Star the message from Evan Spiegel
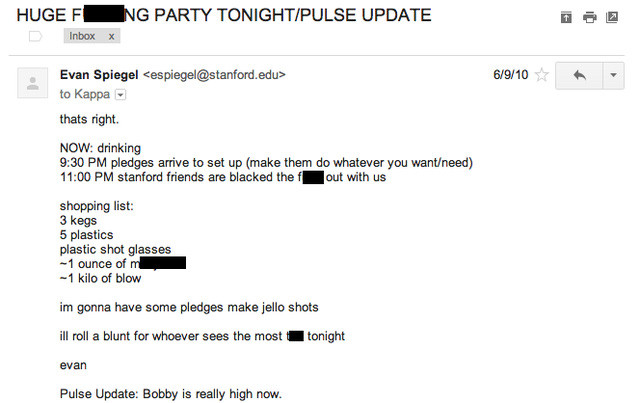Image resolution: width=640 pixels, height=403 pixels. [x=541, y=75]
